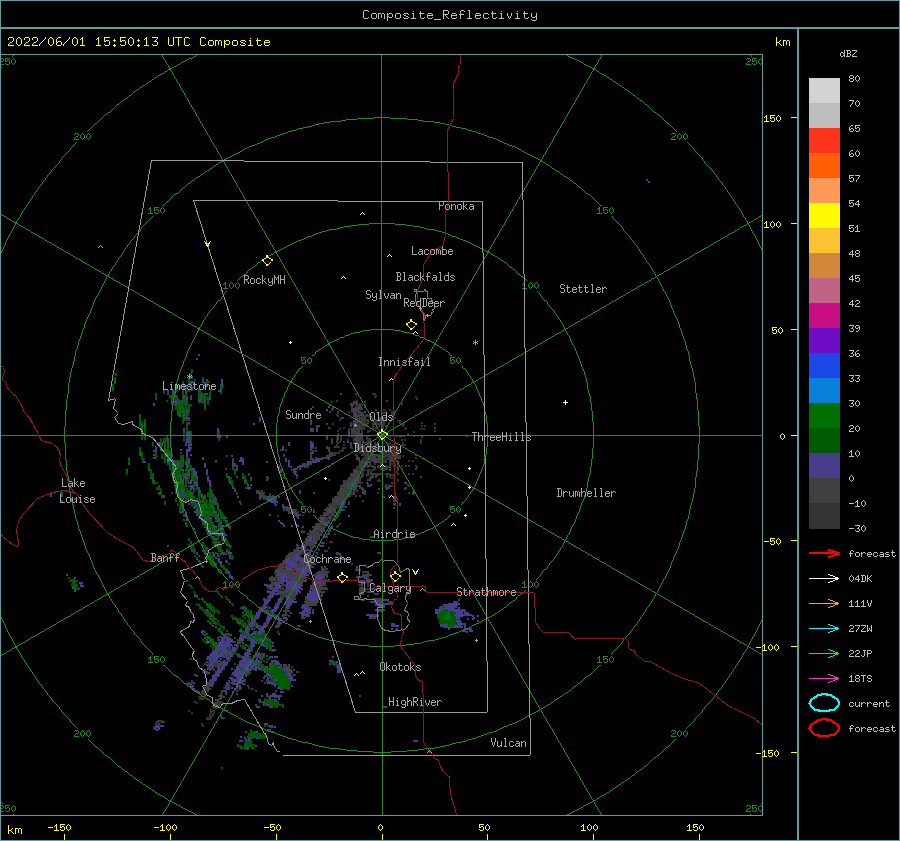This screenshot has width=900, height=841.
Task: Click the light blue 30-33 dBZ swatch
Action: 824,391
